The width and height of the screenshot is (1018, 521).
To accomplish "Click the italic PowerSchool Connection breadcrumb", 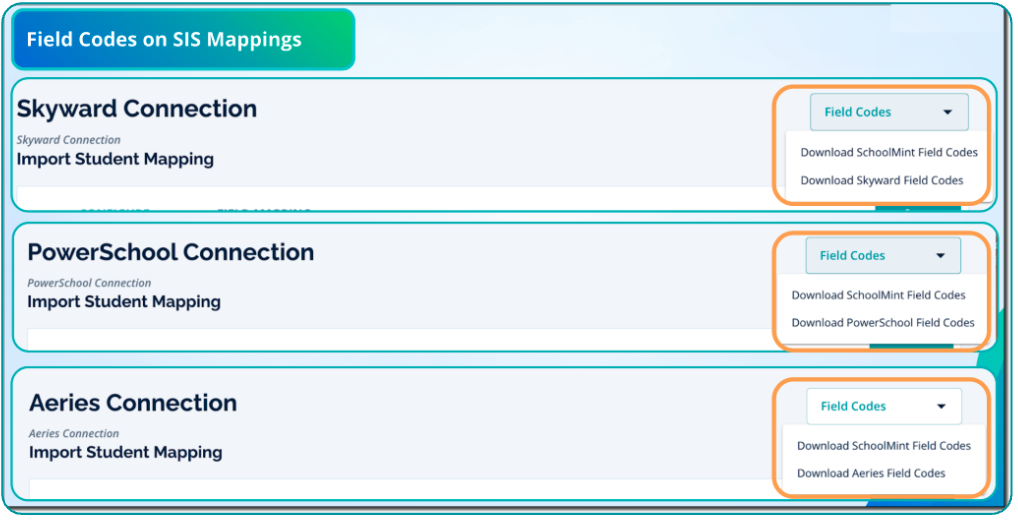I will [89, 283].
